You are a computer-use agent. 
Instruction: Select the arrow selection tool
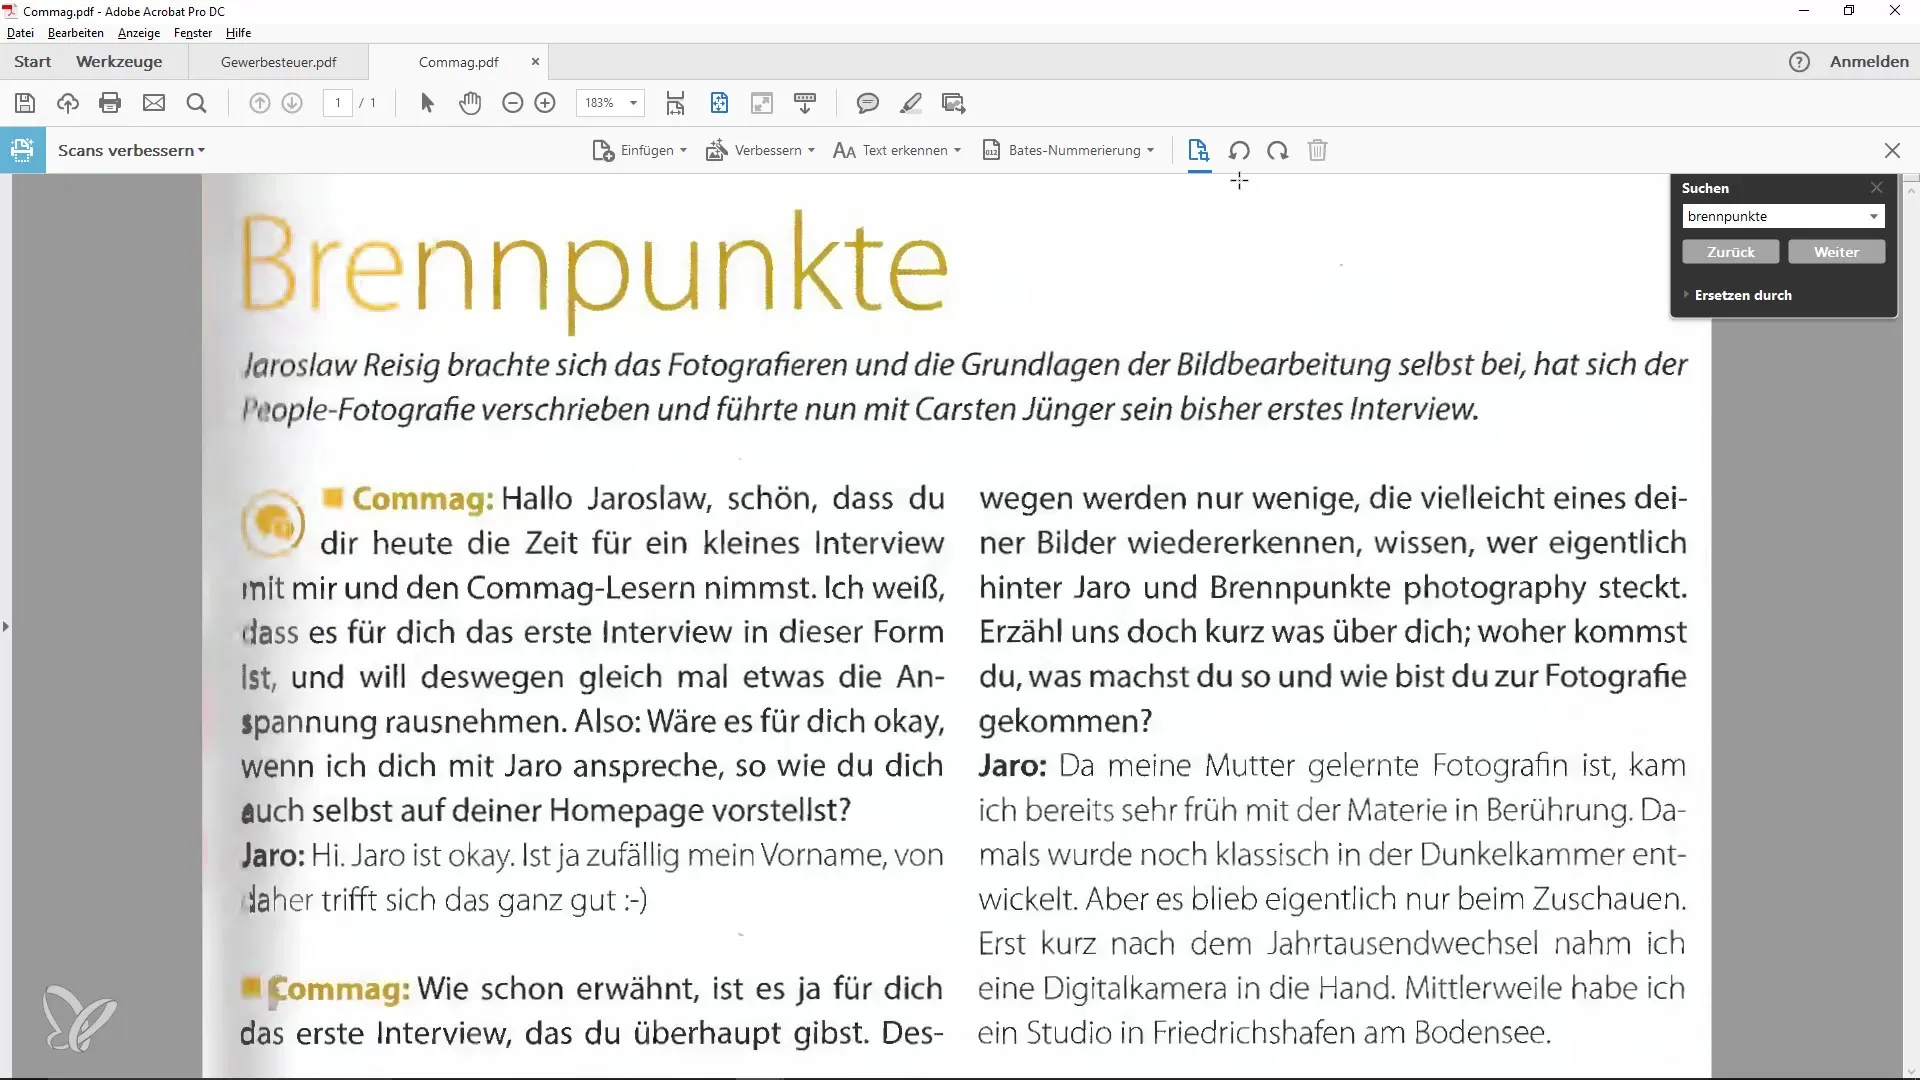tap(427, 103)
